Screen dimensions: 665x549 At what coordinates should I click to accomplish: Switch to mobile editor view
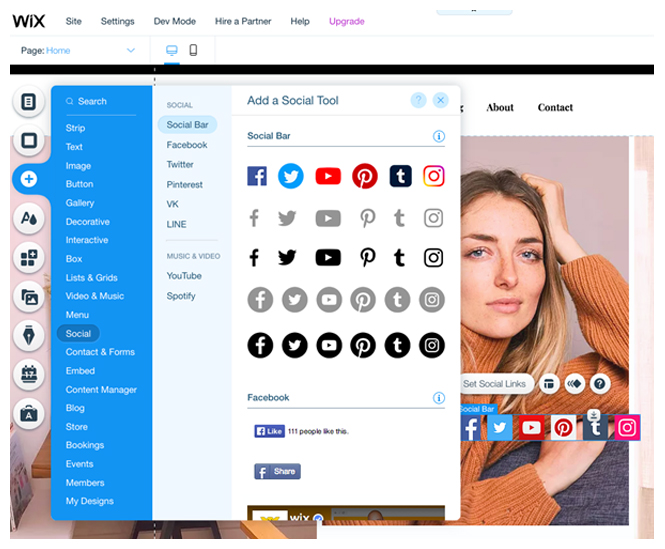pyautogui.click(x=193, y=50)
